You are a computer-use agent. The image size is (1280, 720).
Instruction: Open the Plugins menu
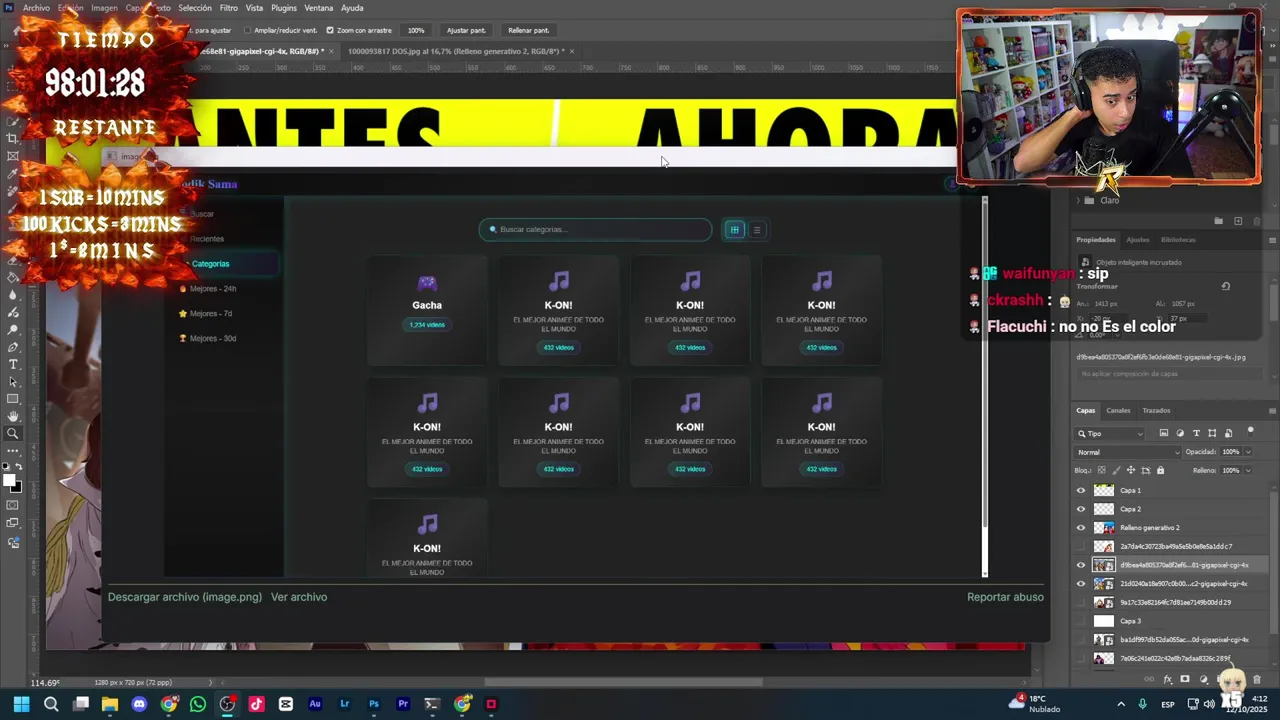(x=284, y=8)
